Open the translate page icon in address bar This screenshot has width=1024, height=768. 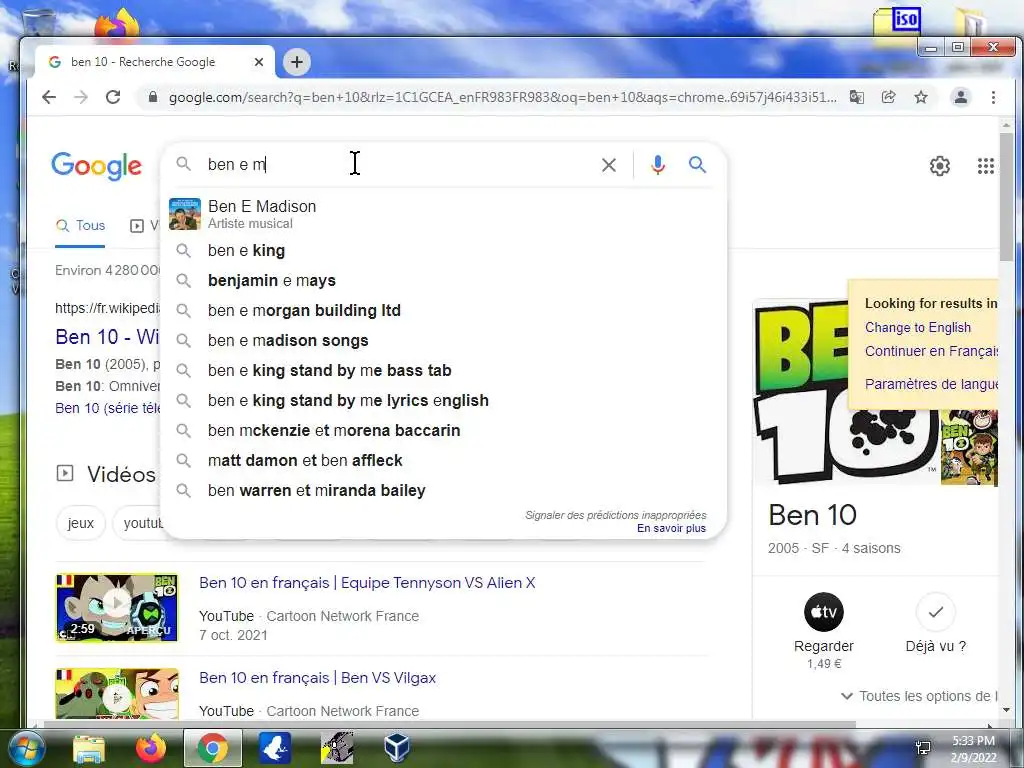click(x=856, y=97)
